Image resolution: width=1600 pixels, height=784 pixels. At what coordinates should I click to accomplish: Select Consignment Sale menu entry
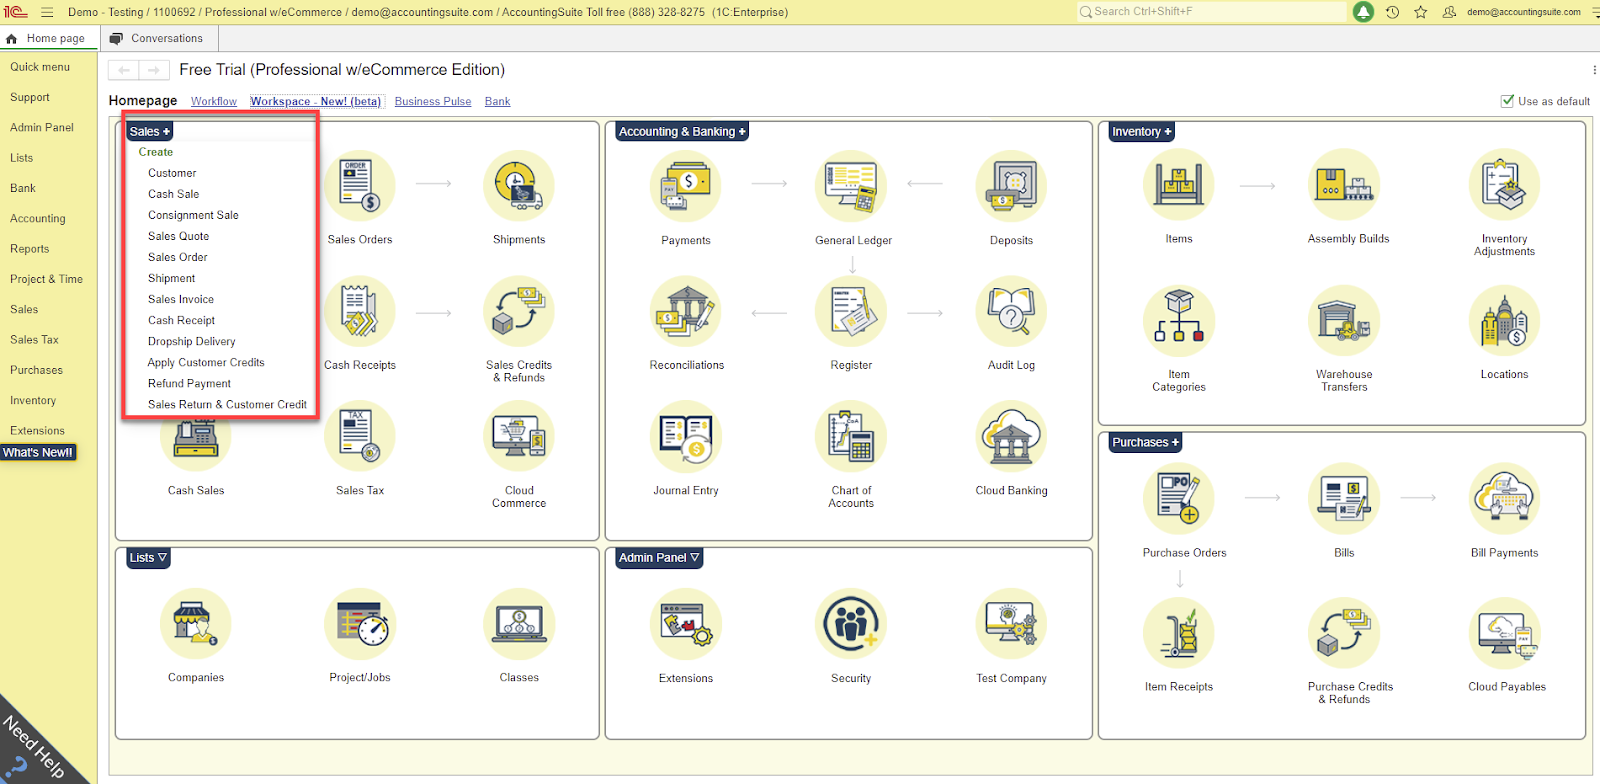coord(193,215)
